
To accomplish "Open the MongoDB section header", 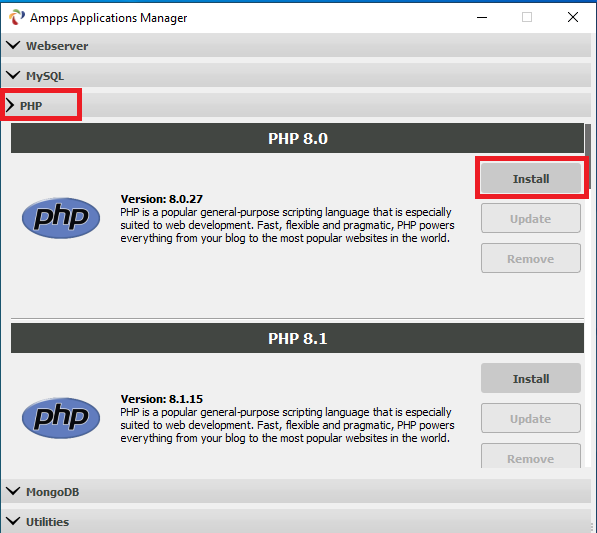I will 296,491.
